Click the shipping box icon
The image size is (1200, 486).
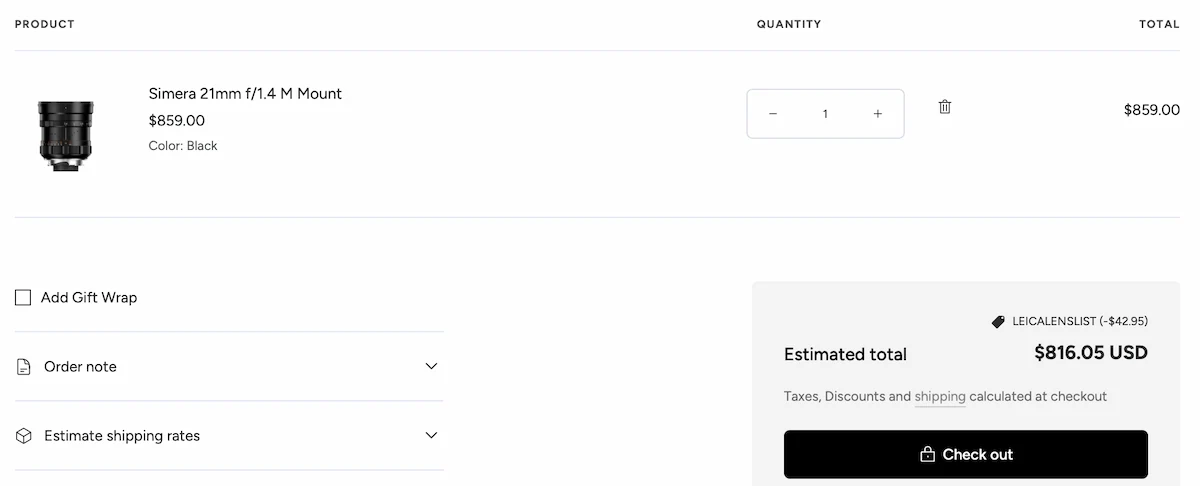(24, 436)
